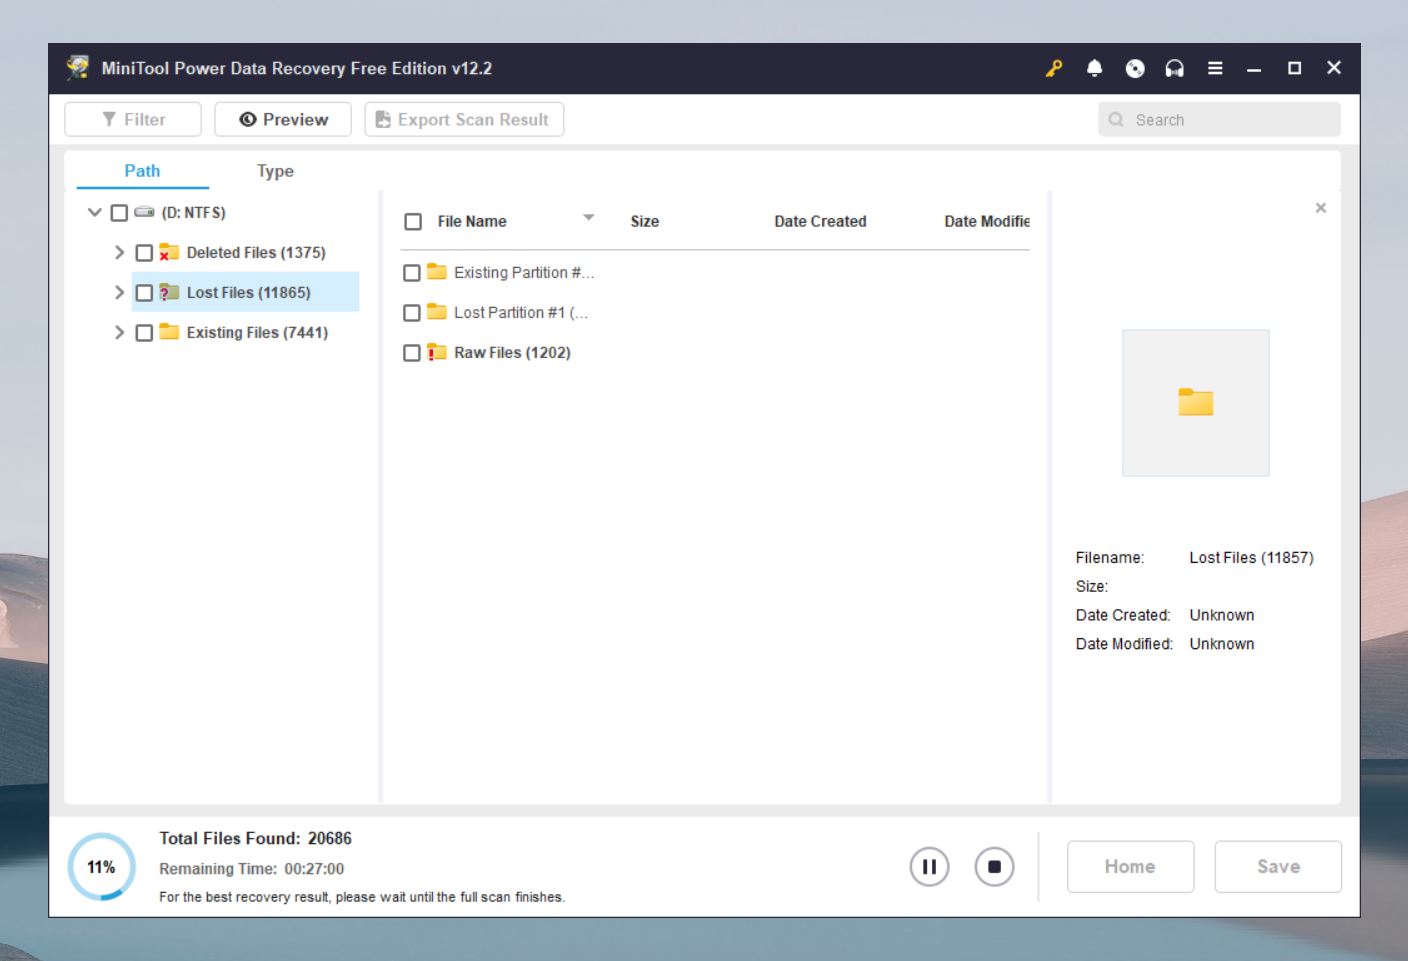Click the Deleted Files folder icon with red X
Image resolution: width=1408 pixels, height=961 pixels.
pyautogui.click(x=169, y=252)
